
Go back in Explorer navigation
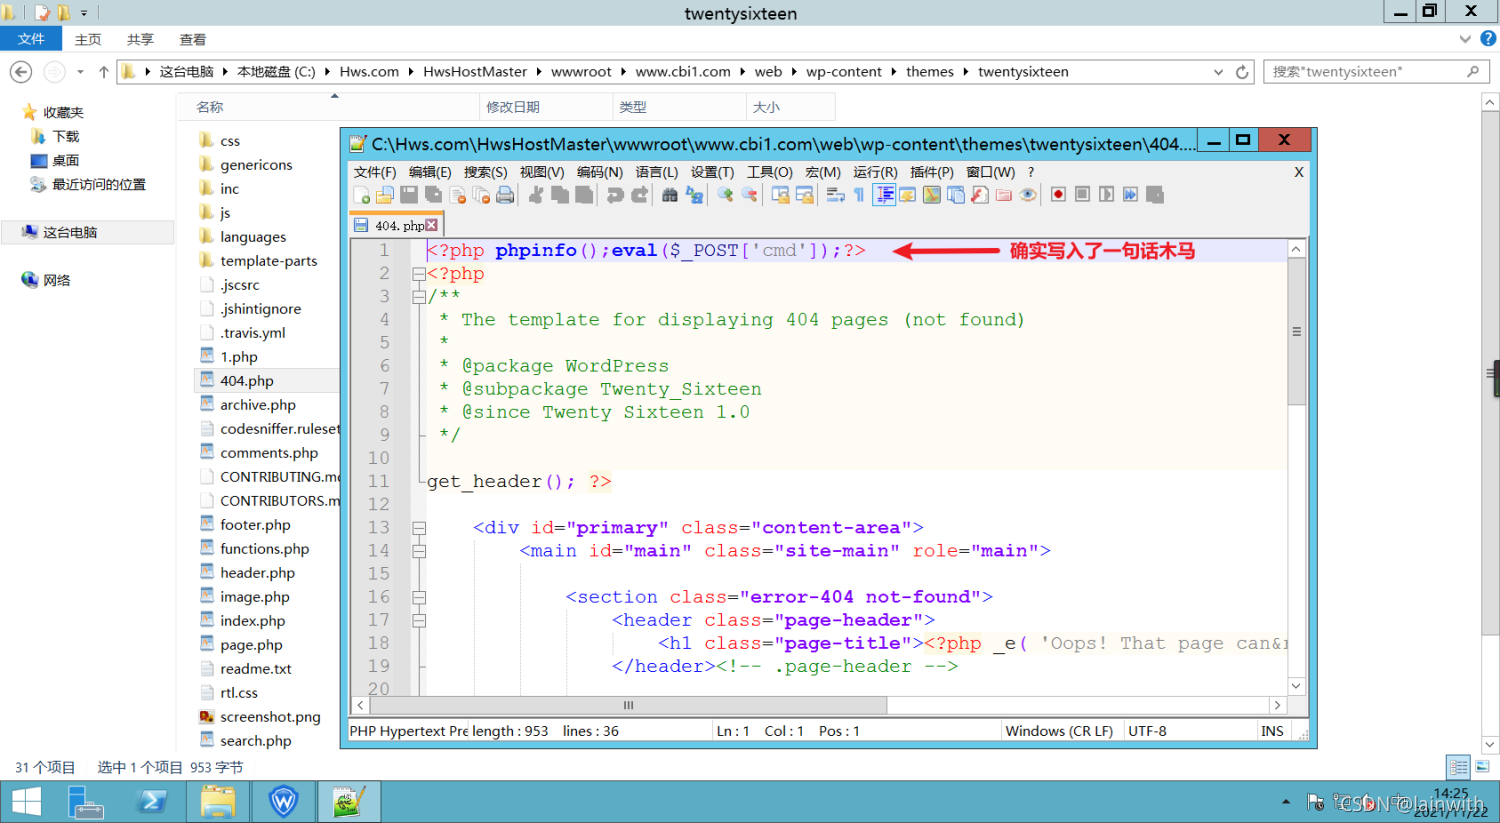point(21,72)
